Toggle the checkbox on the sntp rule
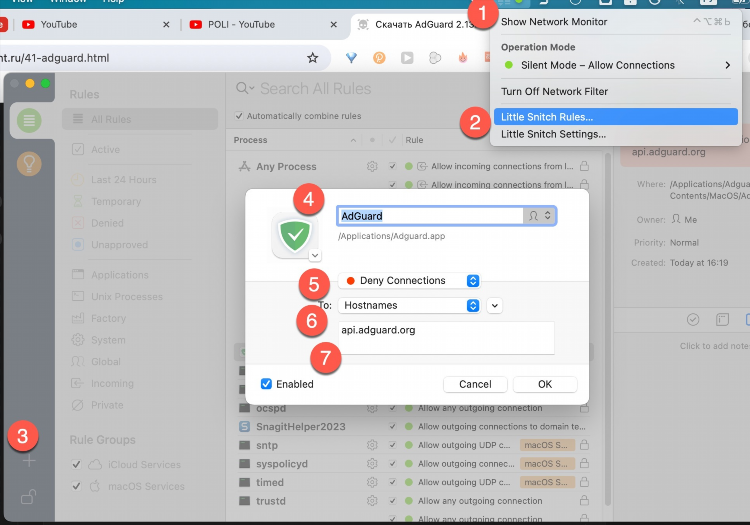The height and width of the screenshot is (525, 750). point(393,445)
